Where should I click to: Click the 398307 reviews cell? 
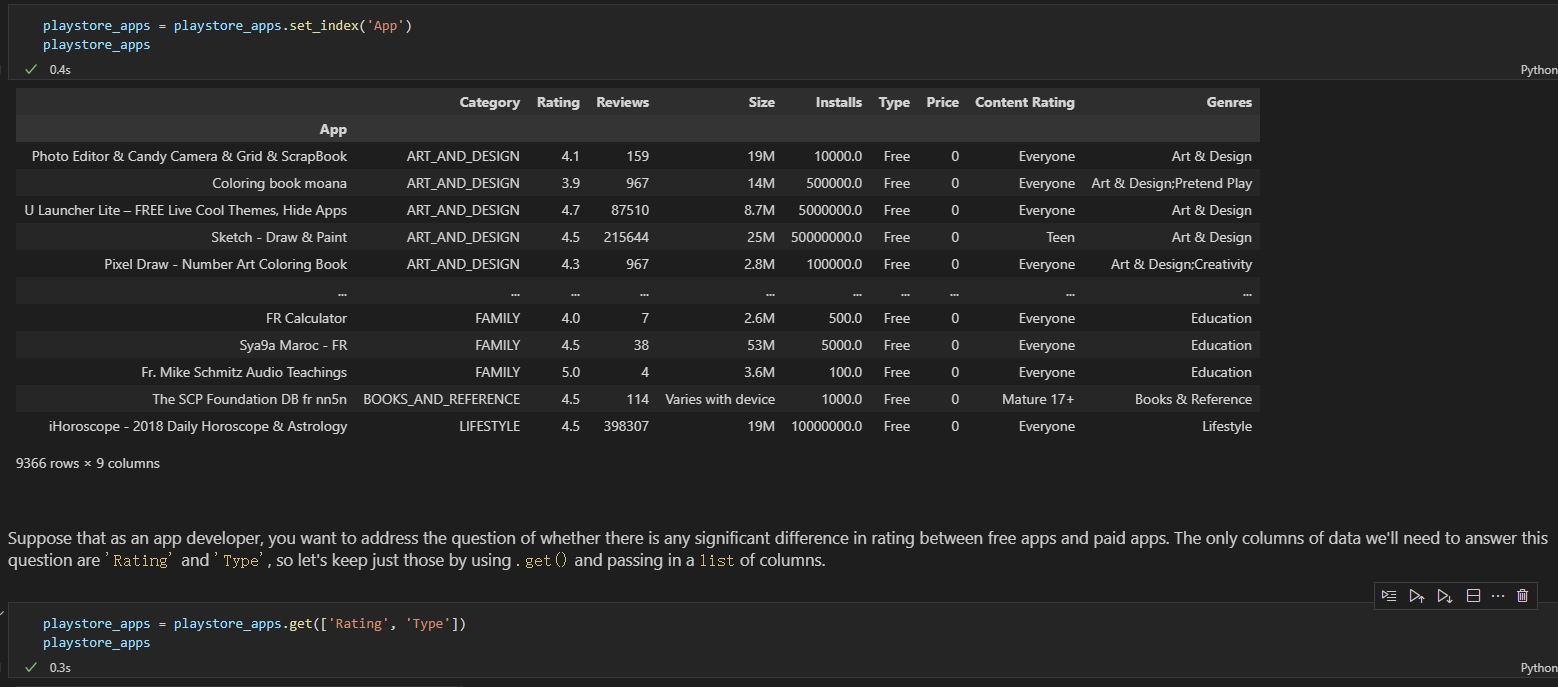(x=626, y=426)
